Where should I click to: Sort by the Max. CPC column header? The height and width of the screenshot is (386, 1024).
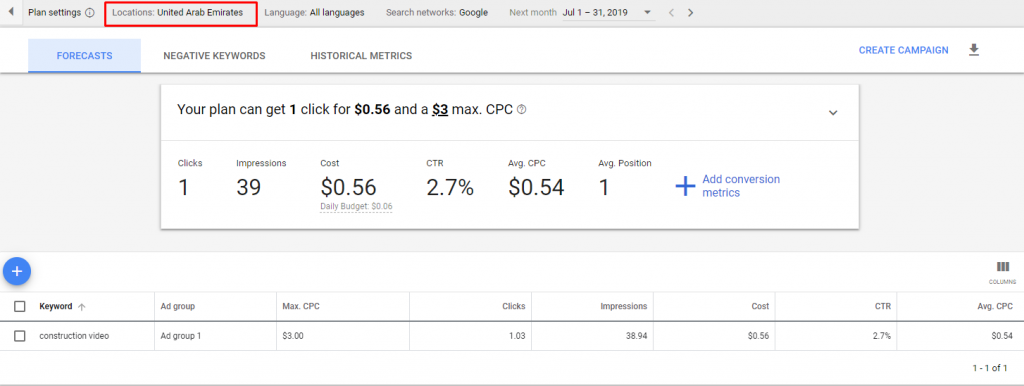(300, 306)
